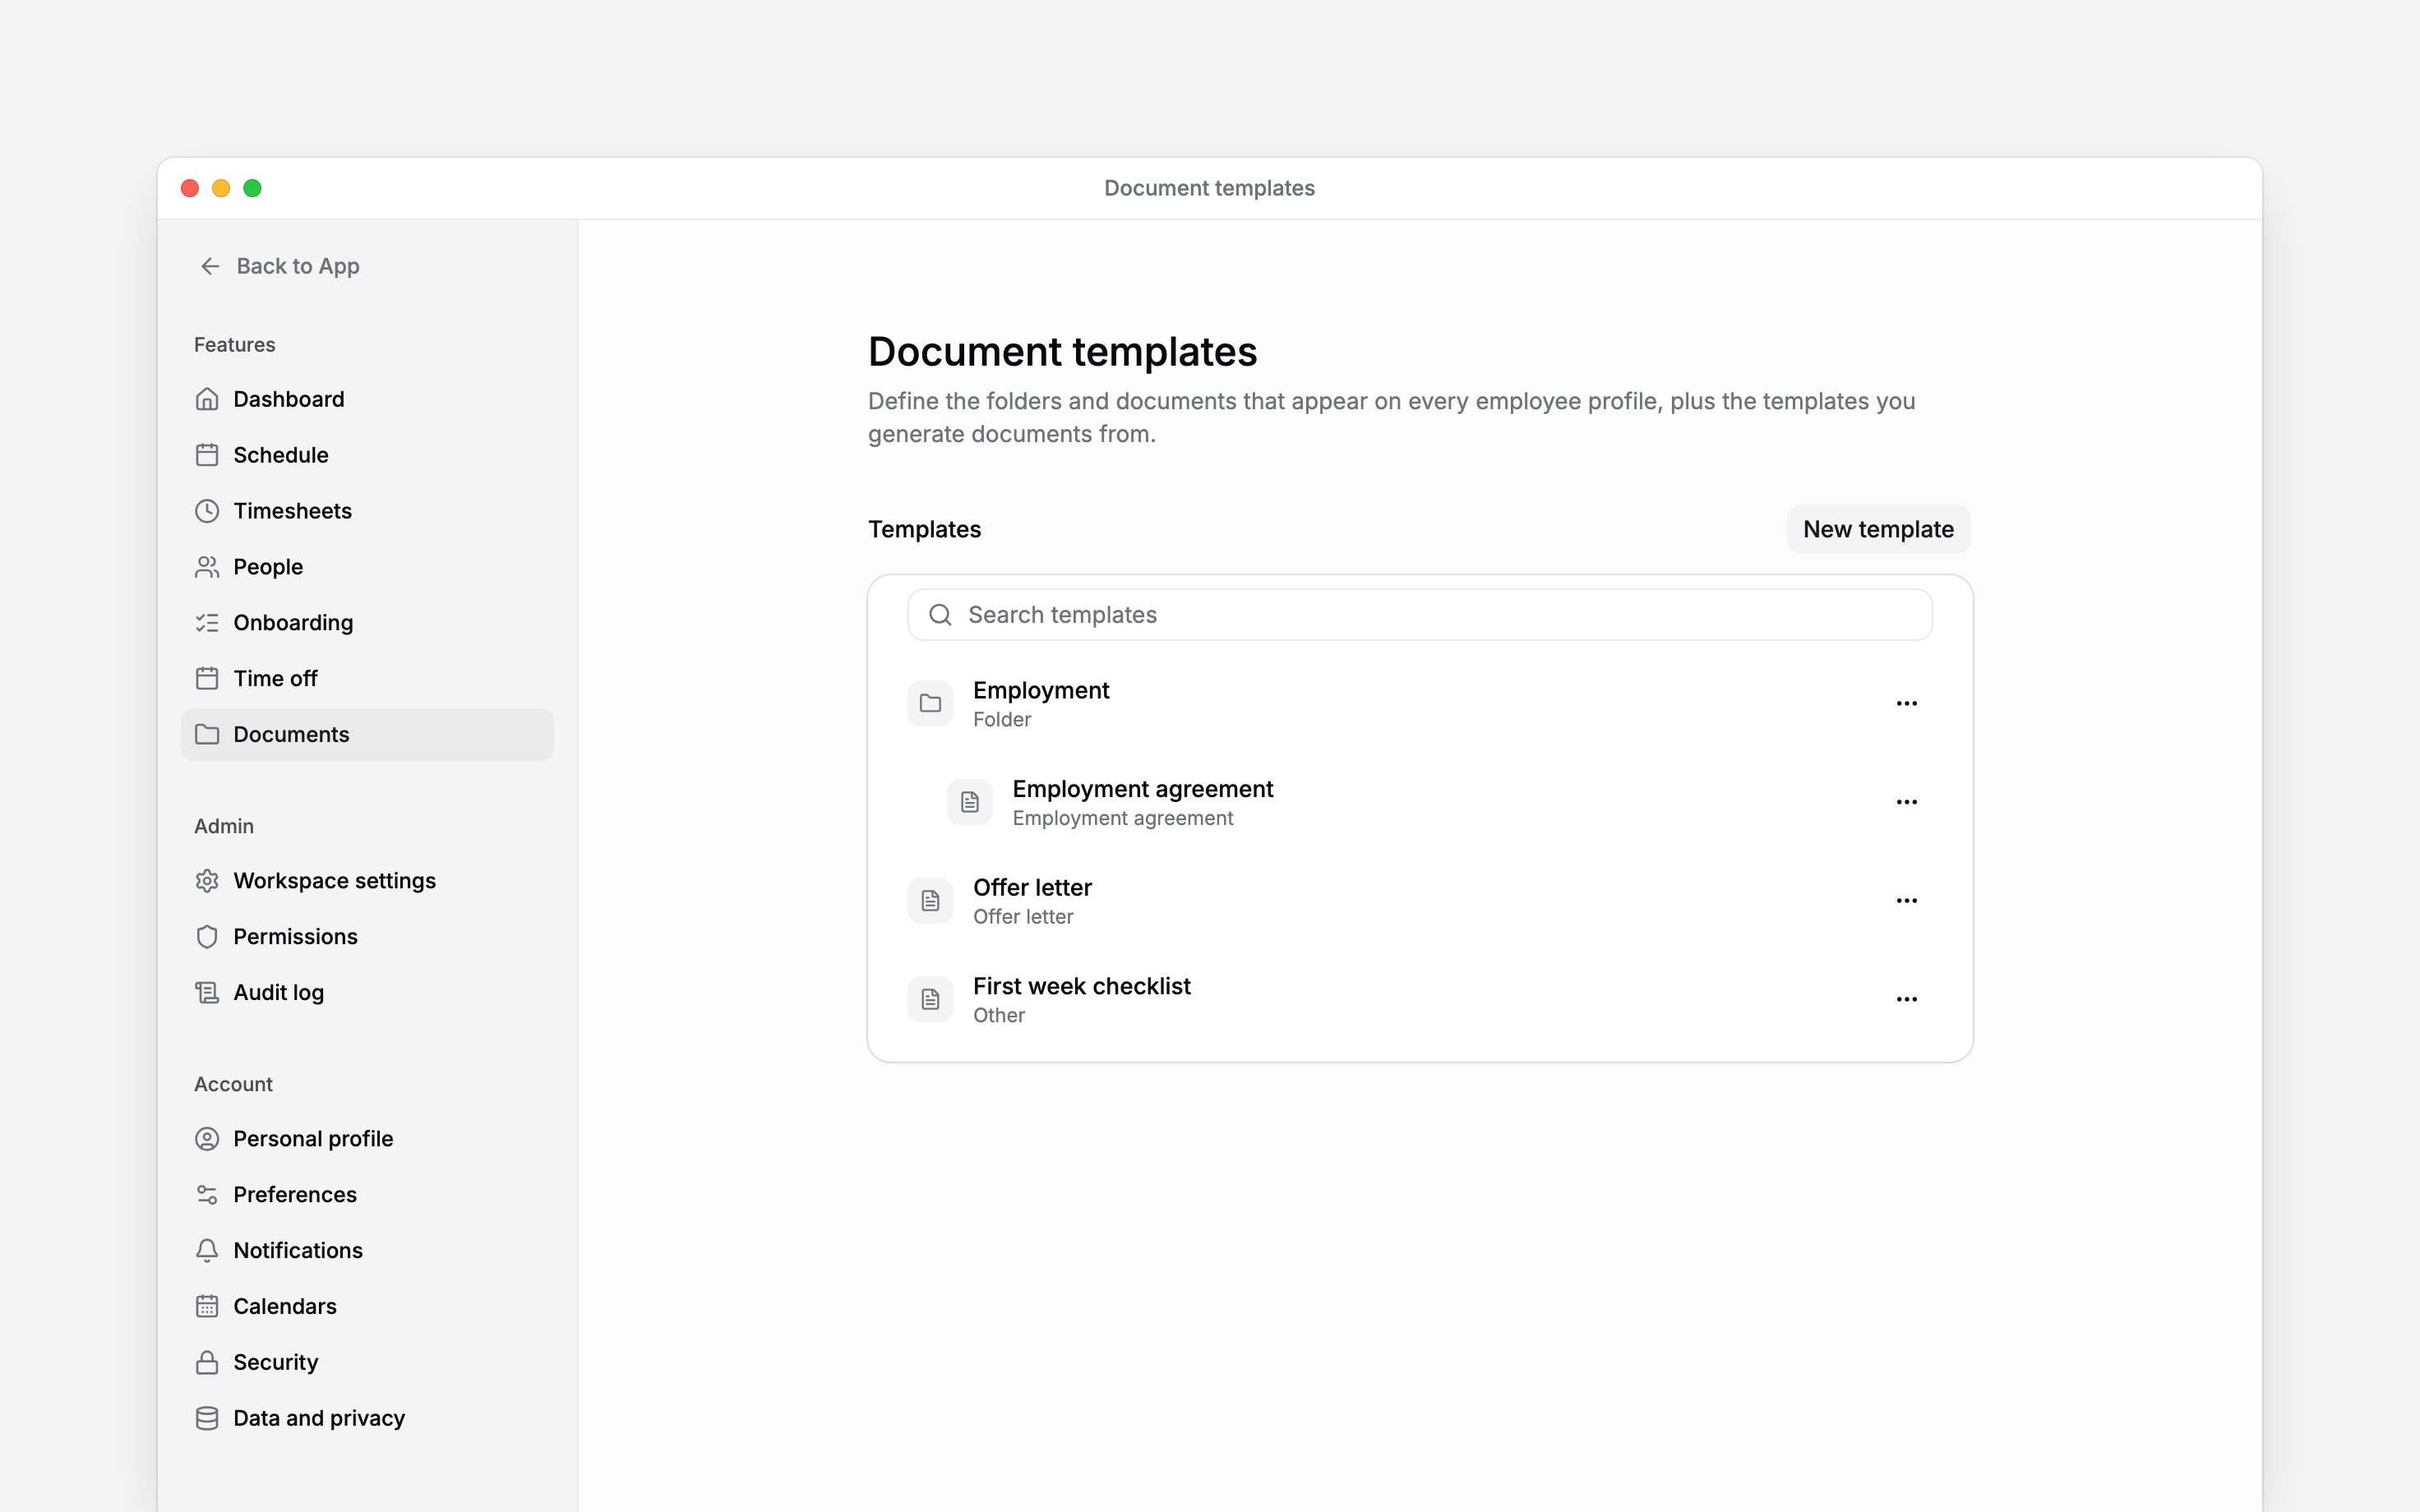Click the Security lock icon

207,1363
